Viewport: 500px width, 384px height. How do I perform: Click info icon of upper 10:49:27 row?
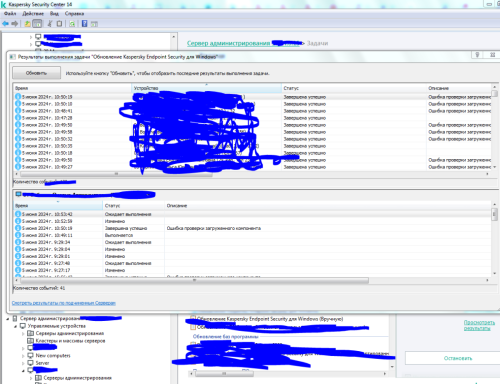click(18, 167)
